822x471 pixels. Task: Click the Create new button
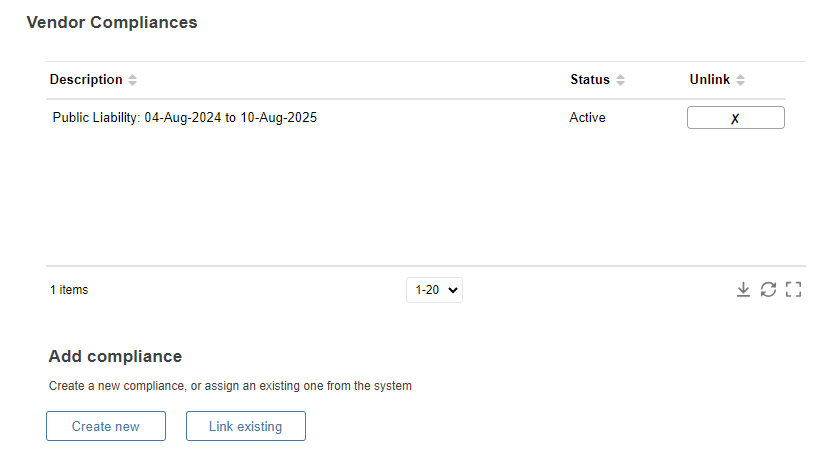click(106, 426)
